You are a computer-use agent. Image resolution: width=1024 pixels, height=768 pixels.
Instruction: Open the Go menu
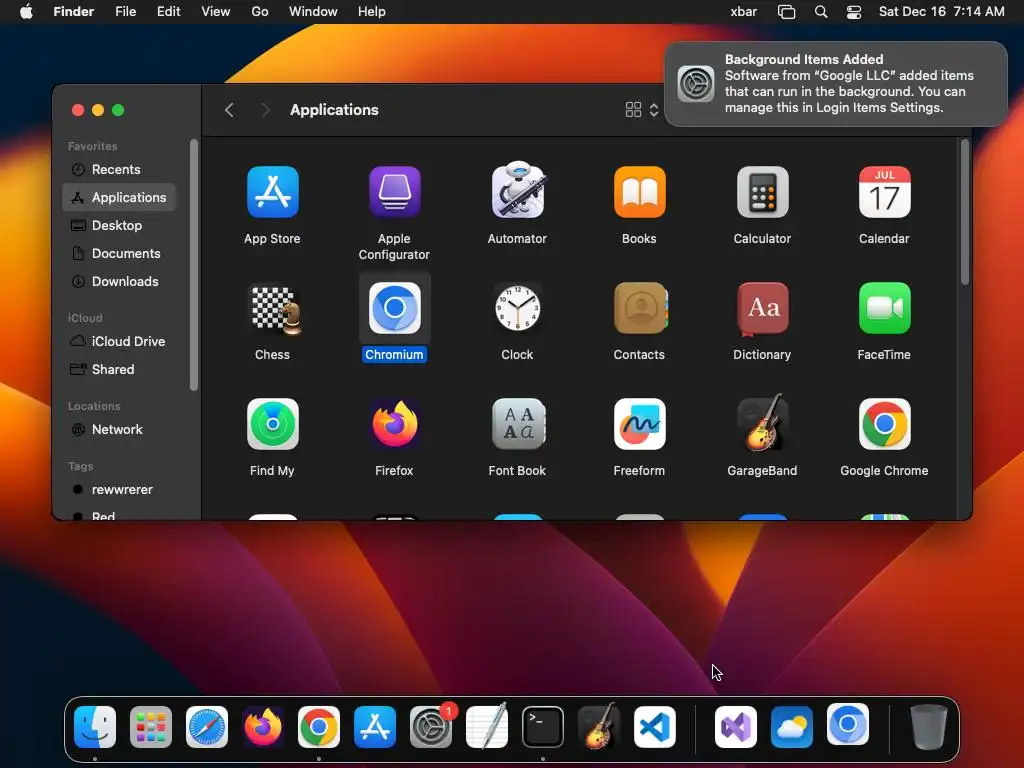click(x=260, y=12)
